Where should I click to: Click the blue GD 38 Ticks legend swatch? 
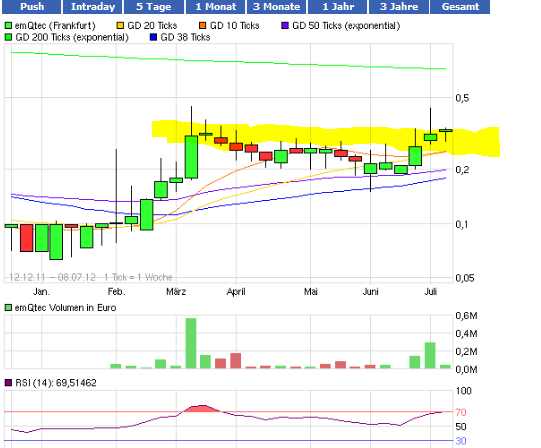pos(154,37)
